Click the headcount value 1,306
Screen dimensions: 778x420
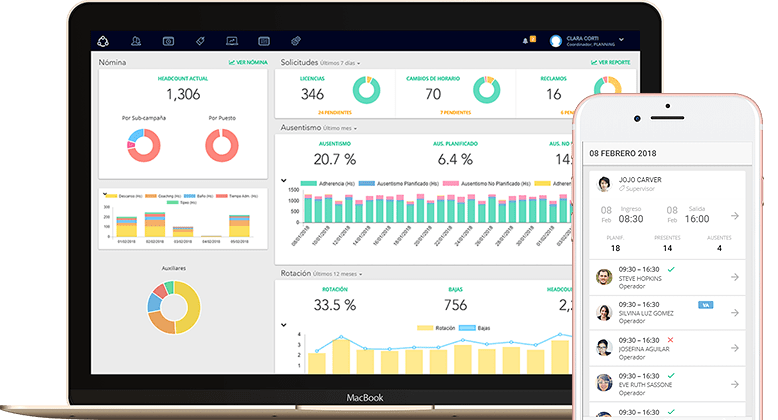[183, 94]
